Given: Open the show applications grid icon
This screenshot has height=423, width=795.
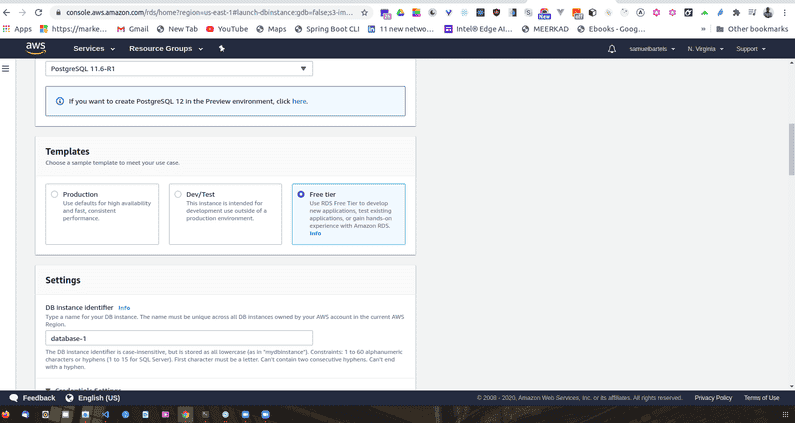Looking at the screenshot, I should pos(785,414).
